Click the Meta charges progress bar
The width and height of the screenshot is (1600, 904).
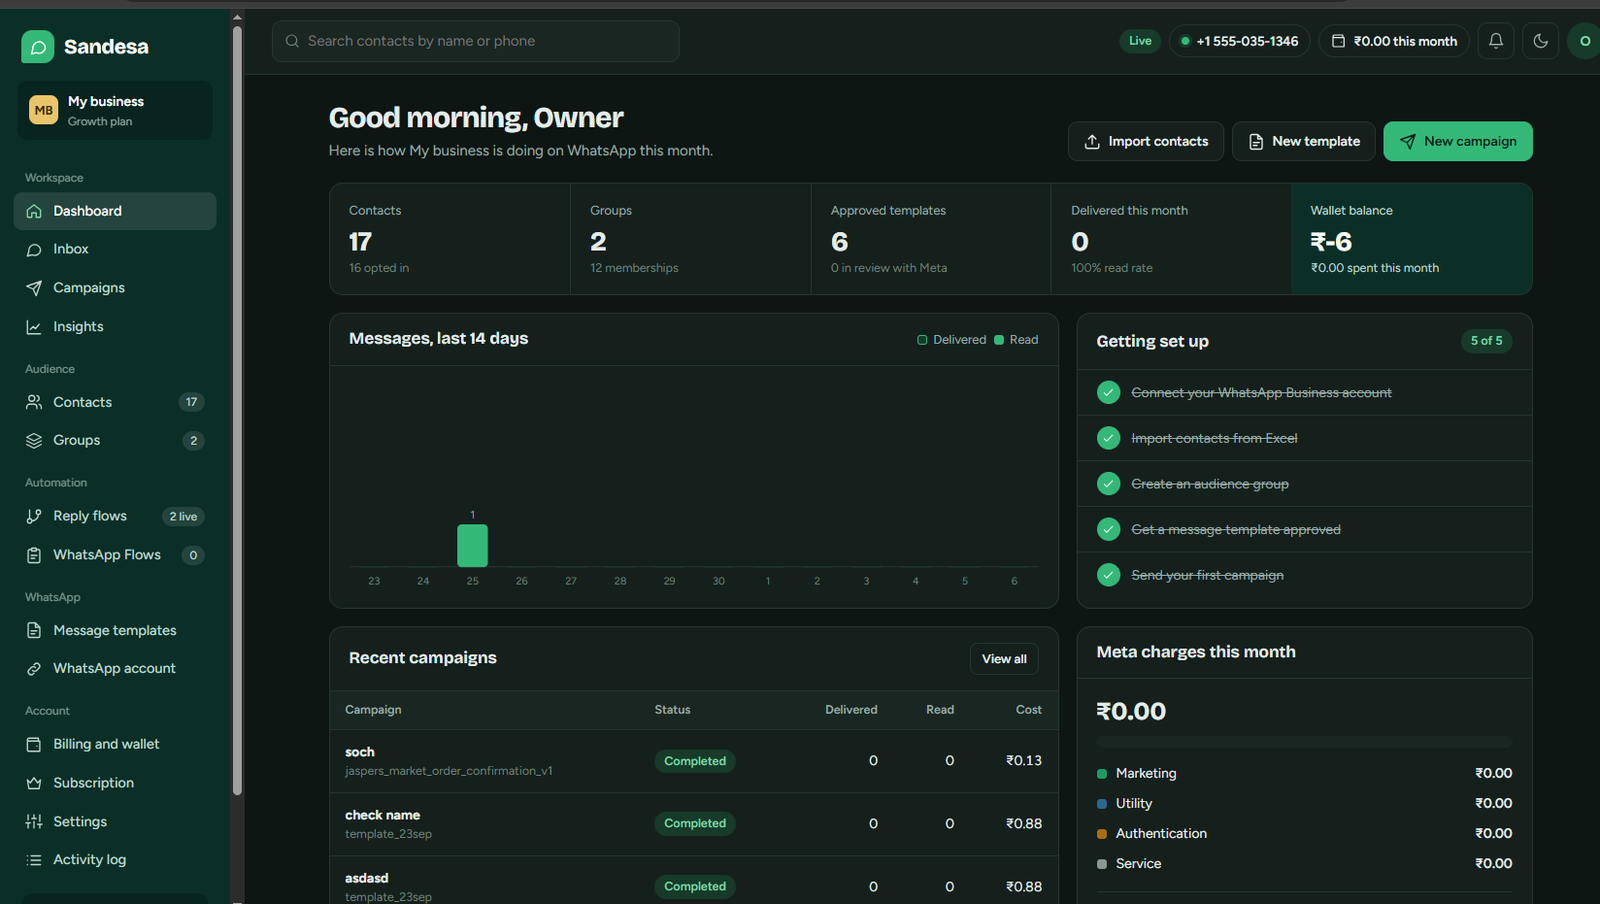pos(1304,742)
